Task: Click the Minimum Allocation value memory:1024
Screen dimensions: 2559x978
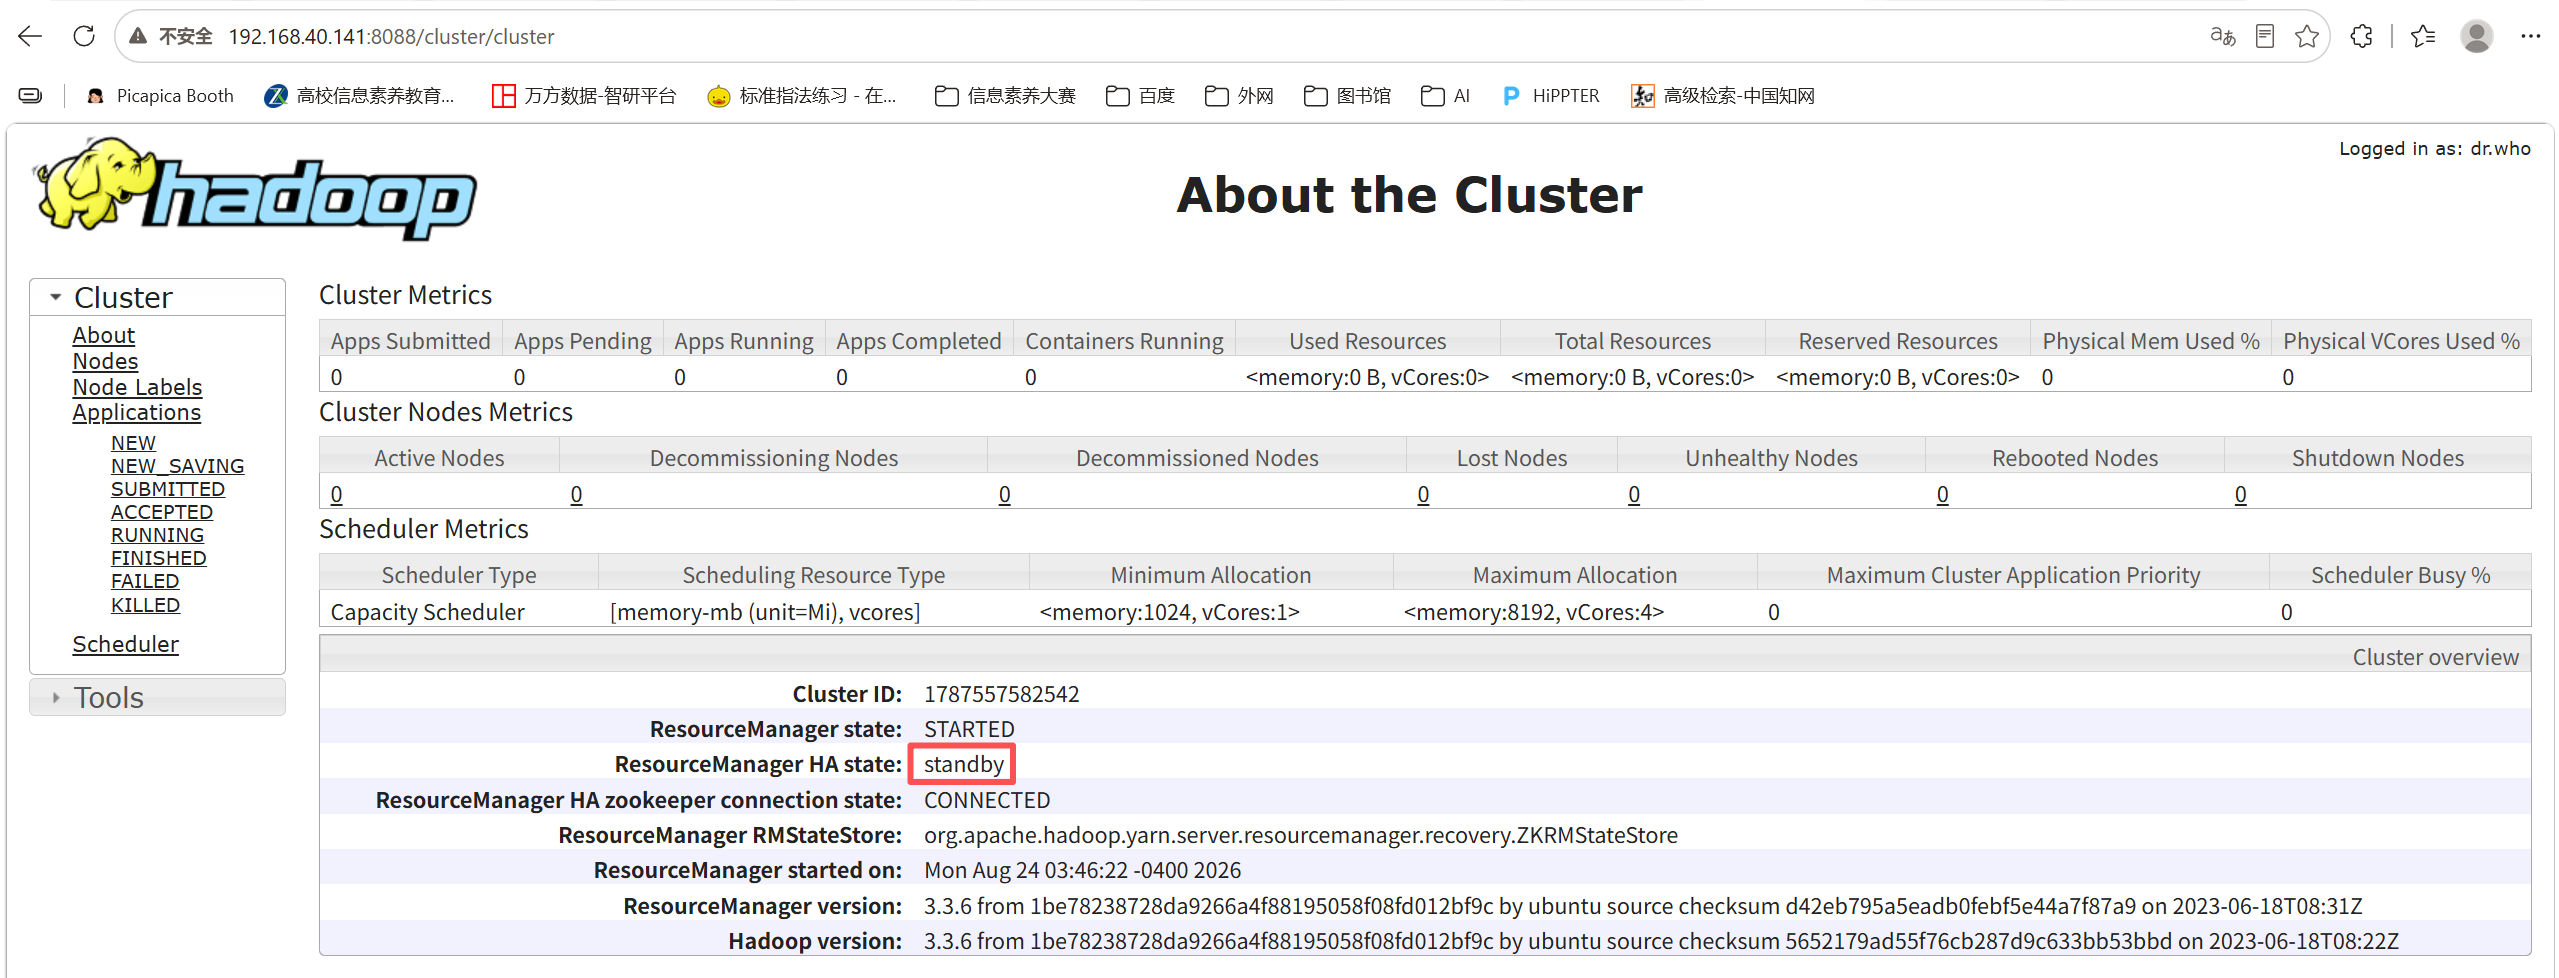Action: pos(1169,612)
